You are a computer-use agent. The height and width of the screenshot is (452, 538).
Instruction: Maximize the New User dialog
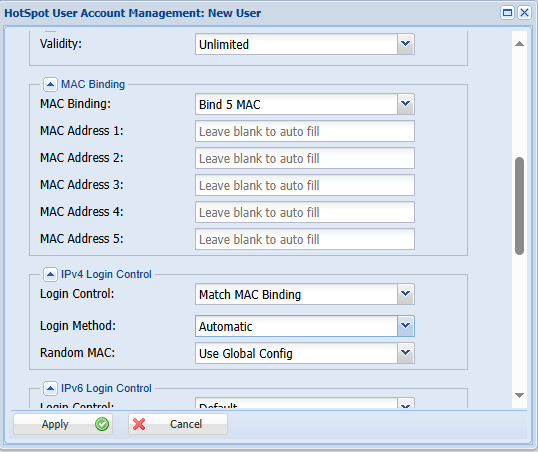click(507, 13)
